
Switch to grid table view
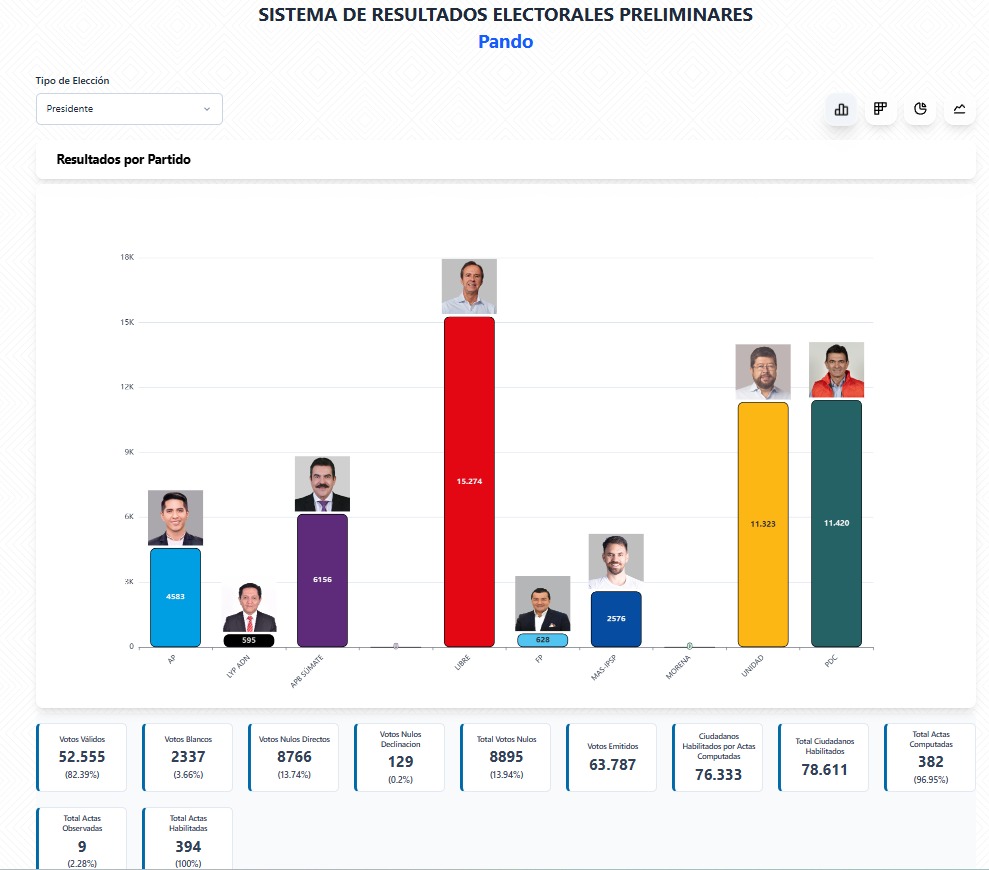coord(880,109)
